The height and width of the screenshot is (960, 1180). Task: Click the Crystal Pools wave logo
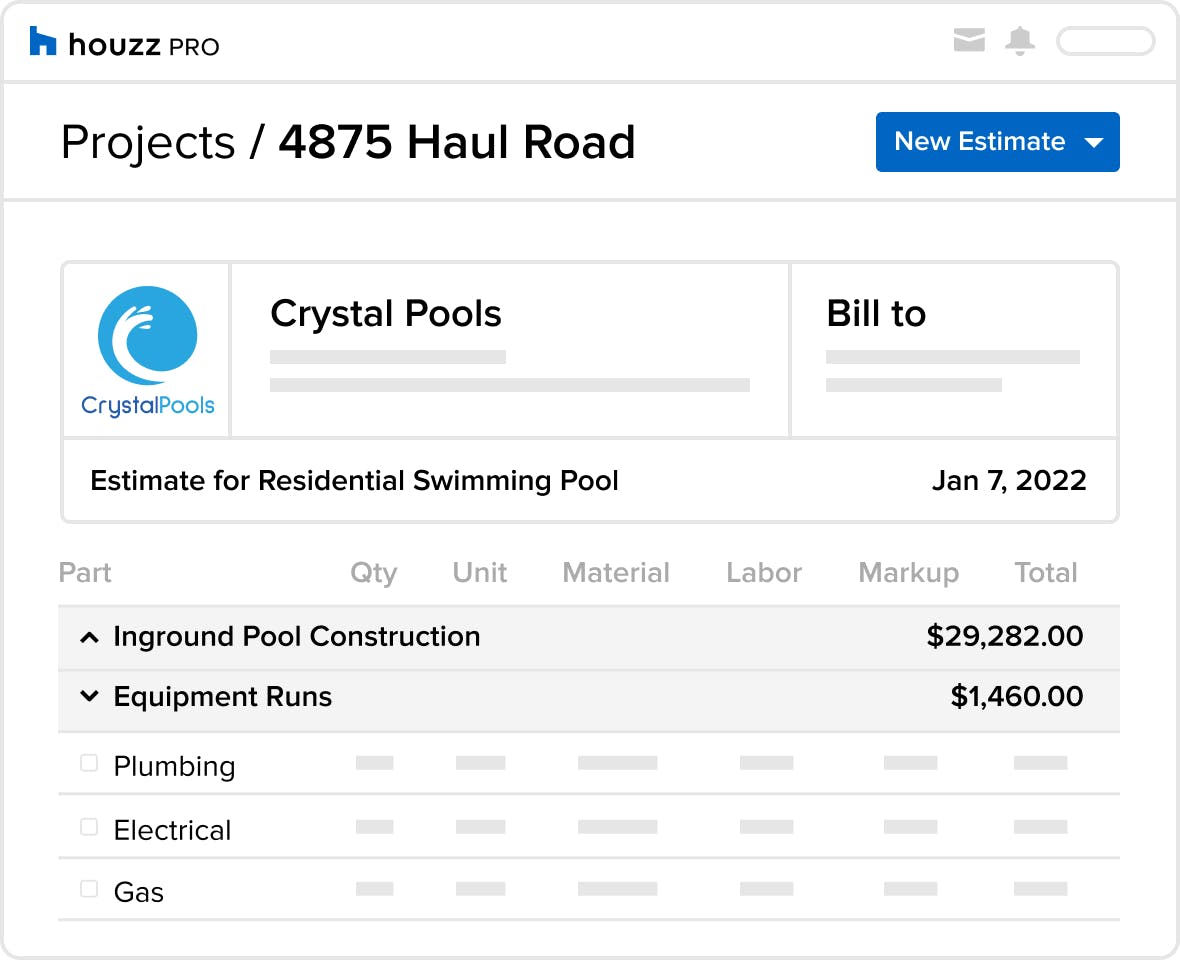(x=148, y=336)
